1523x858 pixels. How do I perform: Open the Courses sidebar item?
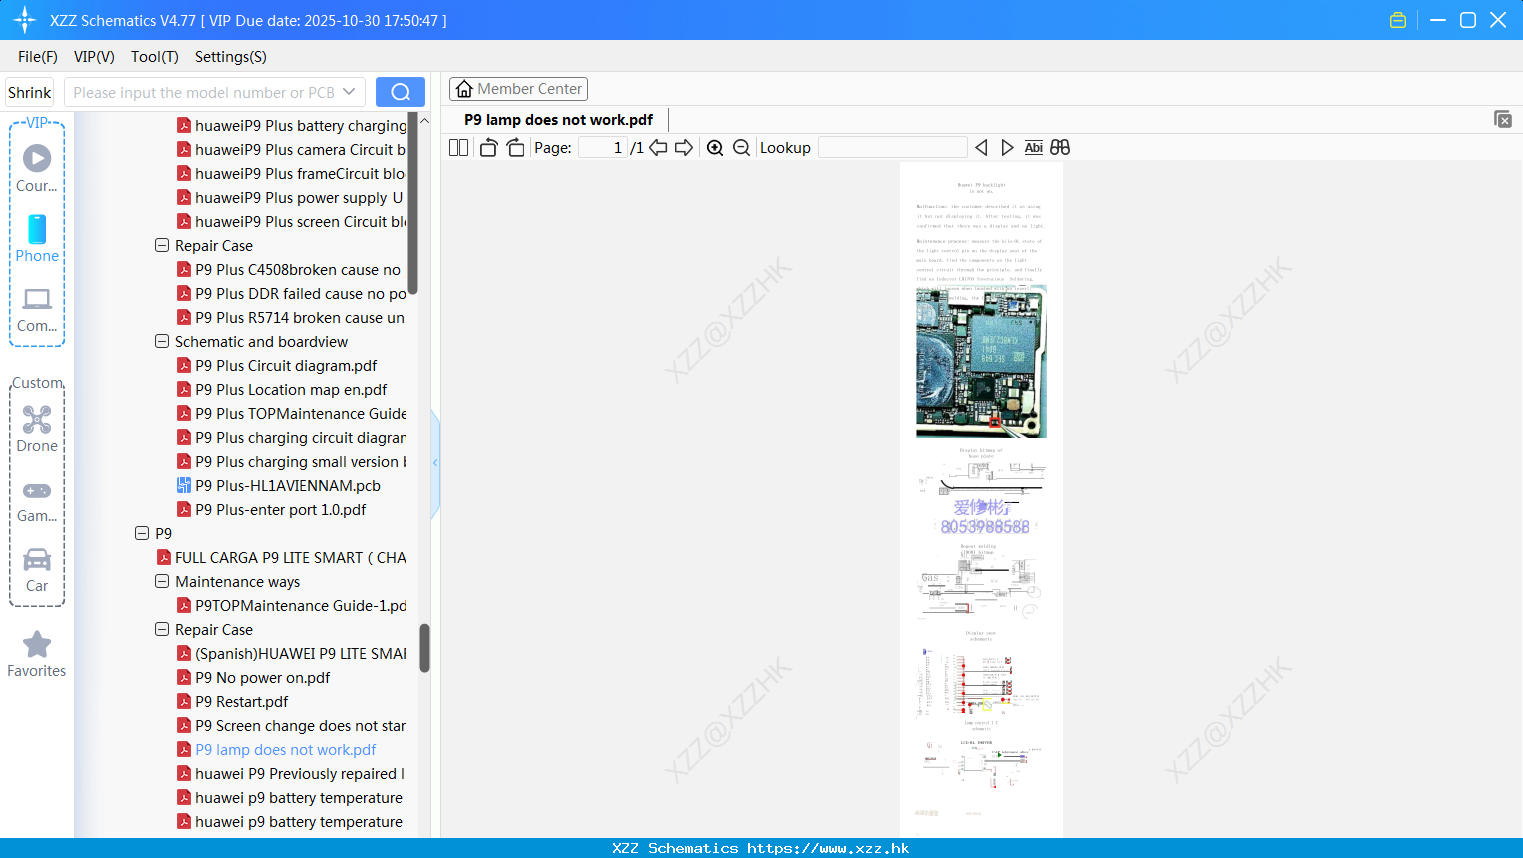(37, 168)
